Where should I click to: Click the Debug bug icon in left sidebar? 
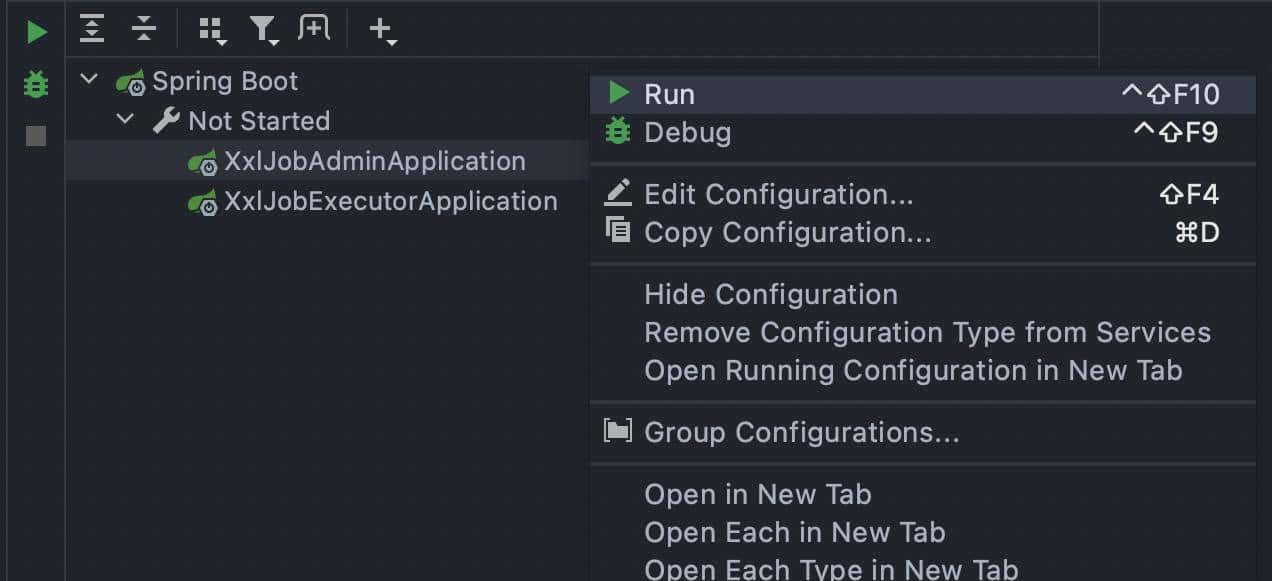tap(36, 85)
